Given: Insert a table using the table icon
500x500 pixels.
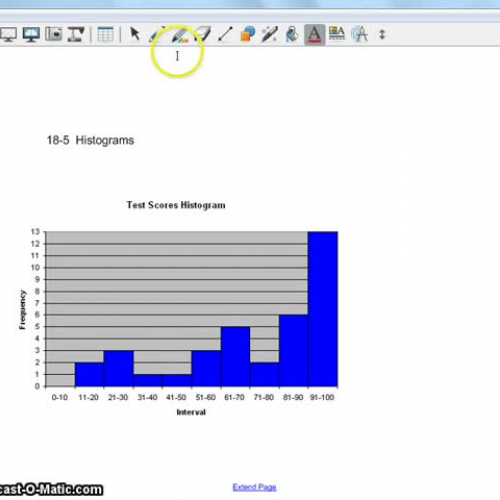Looking at the screenshot, I should (x=106, y=34).
